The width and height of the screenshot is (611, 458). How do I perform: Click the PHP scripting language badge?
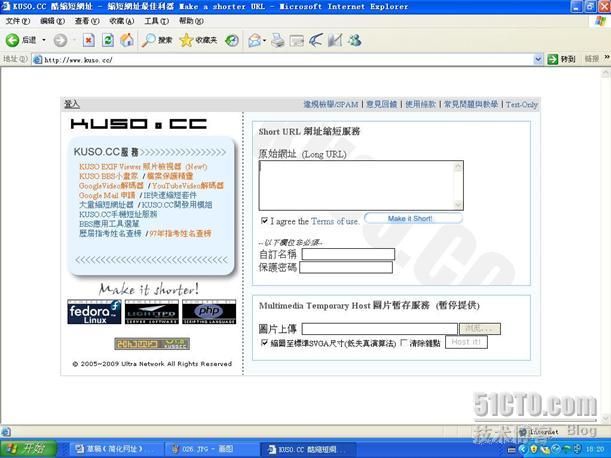[x=209, y=312]
